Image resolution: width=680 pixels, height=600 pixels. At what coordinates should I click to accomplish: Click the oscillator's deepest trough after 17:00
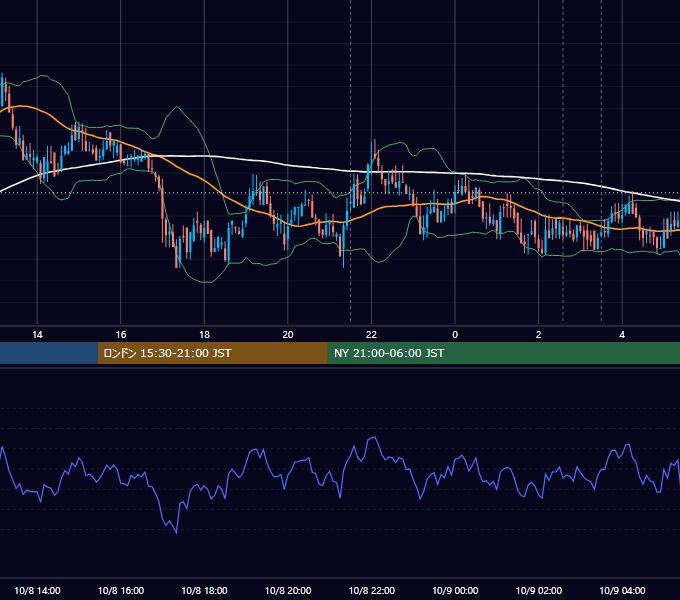pyautogui.click(x=177, y=532)
